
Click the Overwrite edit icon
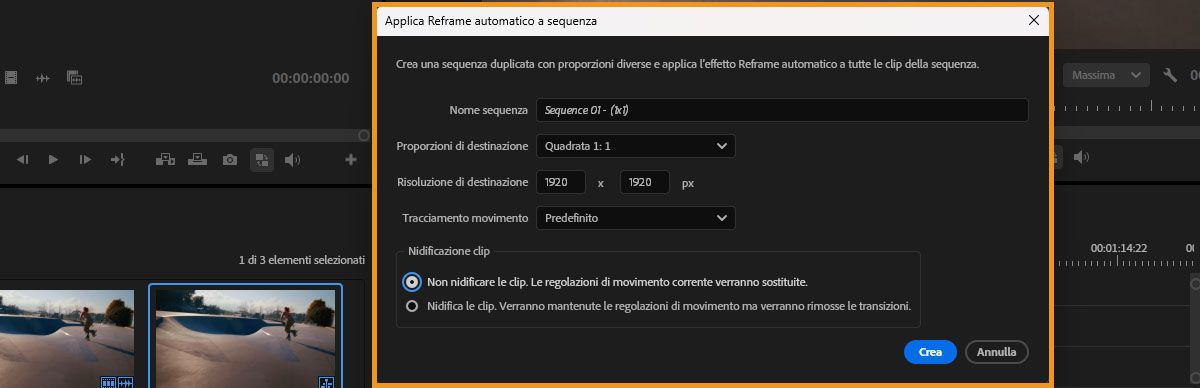pyautogui.click(x=197, y=159)
